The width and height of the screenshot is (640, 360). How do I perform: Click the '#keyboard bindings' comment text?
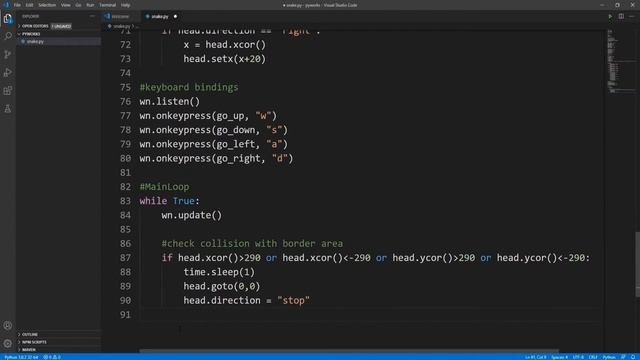[189, 87]
